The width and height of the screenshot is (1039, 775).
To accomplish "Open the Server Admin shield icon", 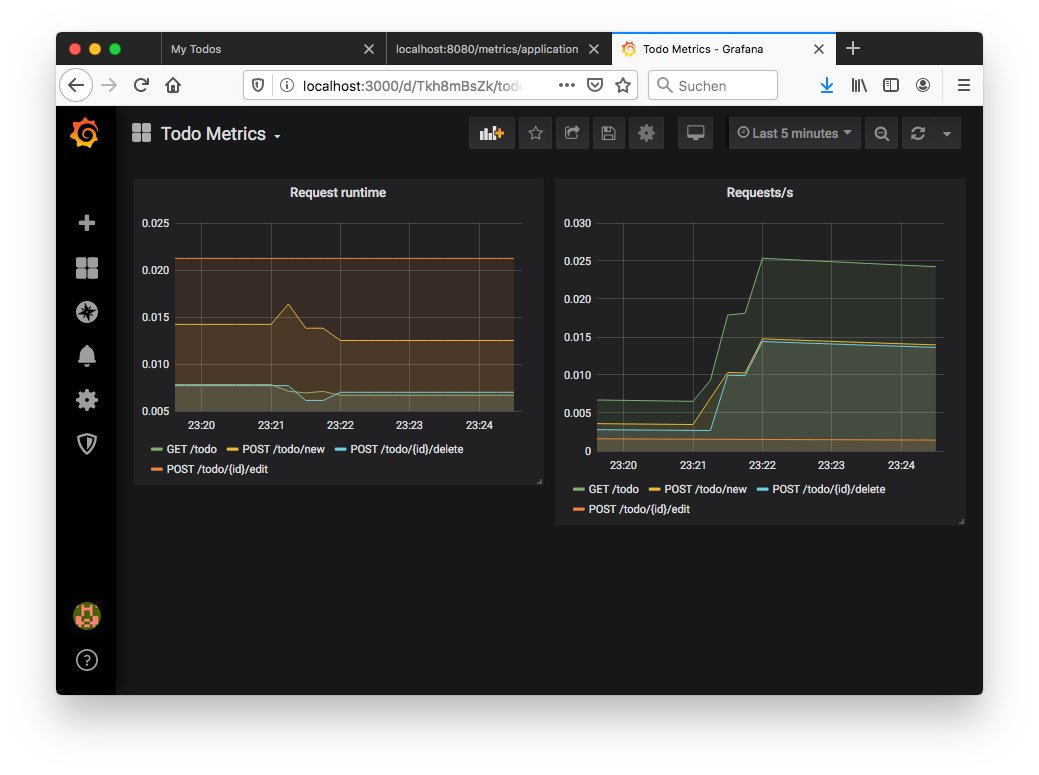I will pos(87,444).
